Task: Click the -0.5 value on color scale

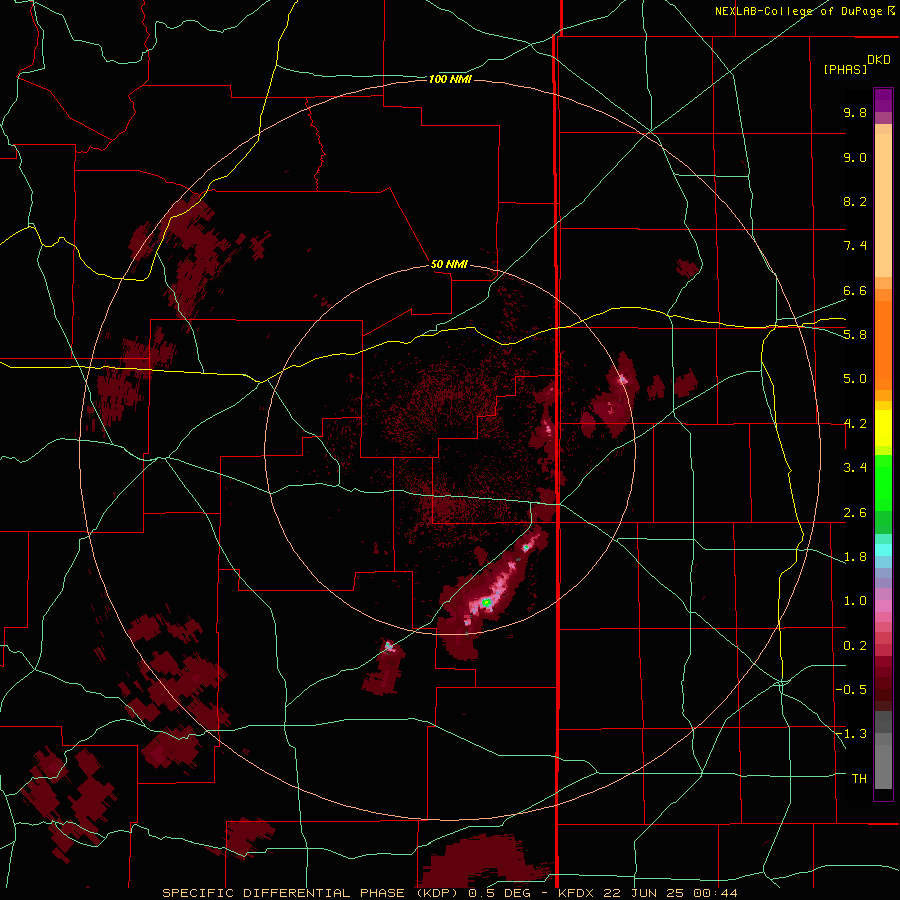Action: (851, 690)
